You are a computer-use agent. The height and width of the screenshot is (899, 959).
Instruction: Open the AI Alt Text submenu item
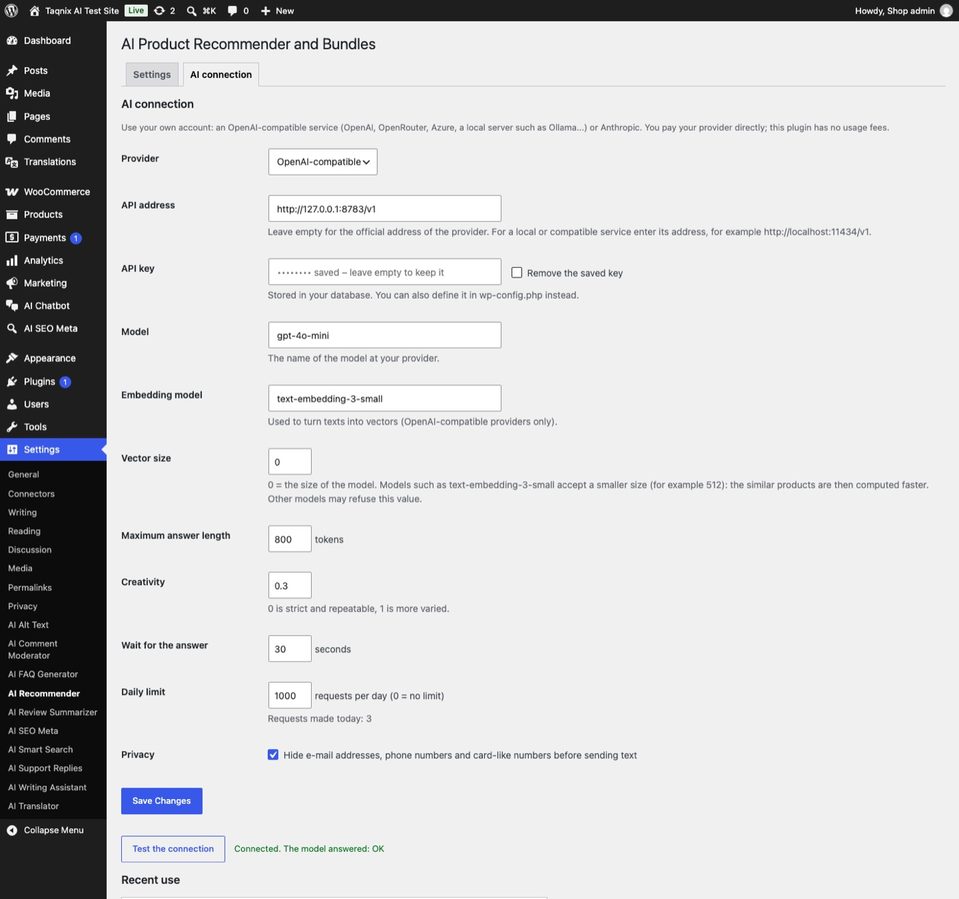click(28, 624)
